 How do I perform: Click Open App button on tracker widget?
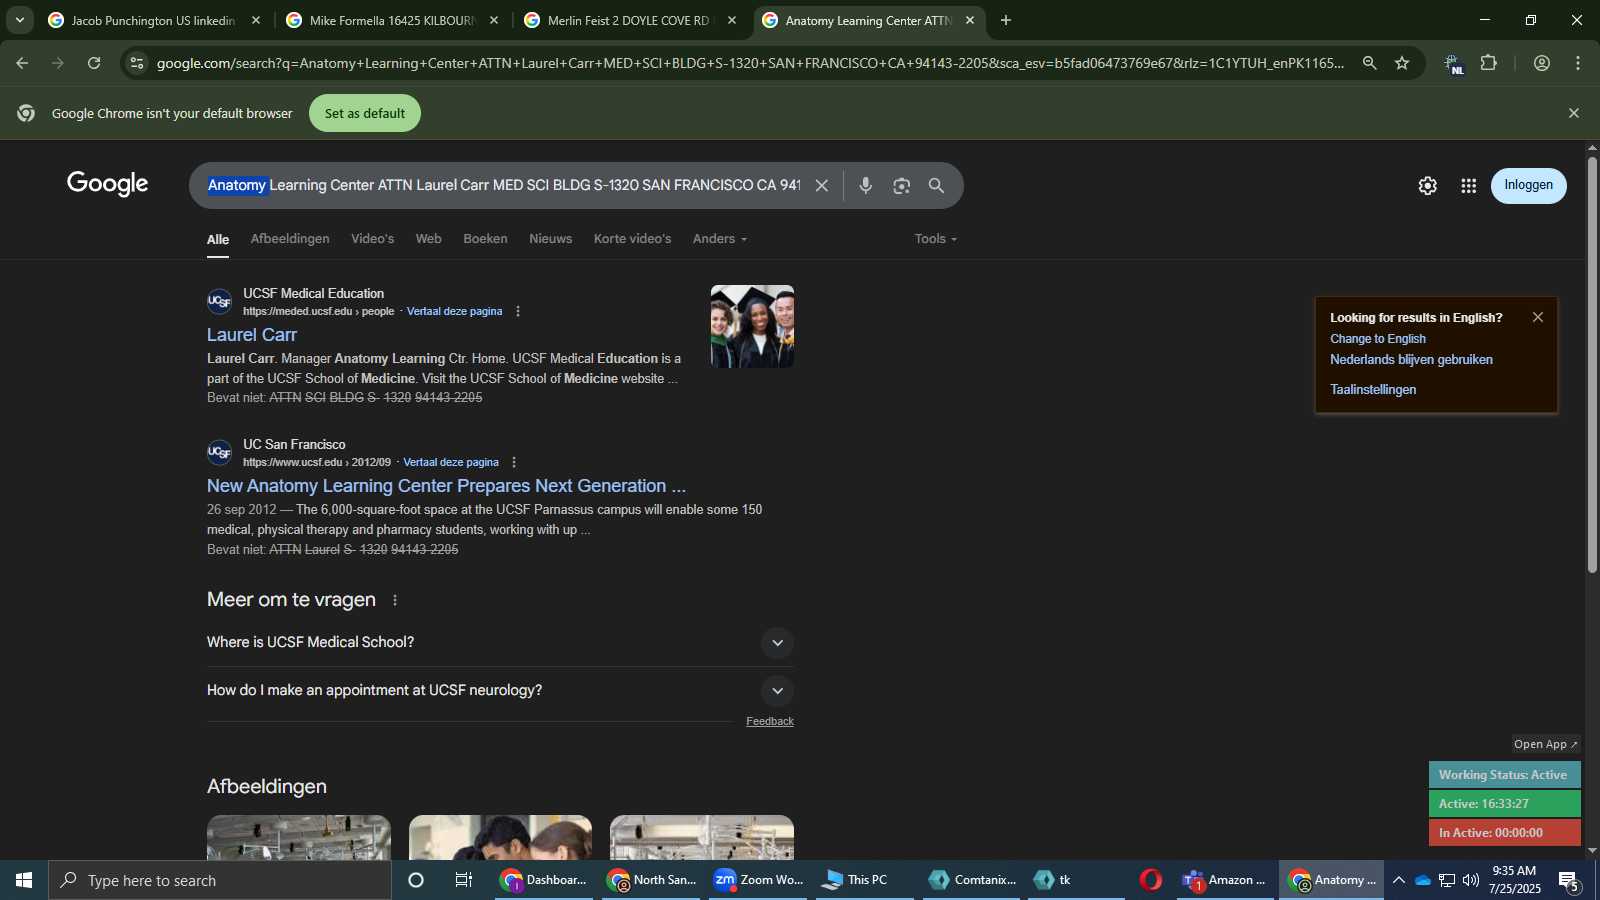[x=1545, y=744]
